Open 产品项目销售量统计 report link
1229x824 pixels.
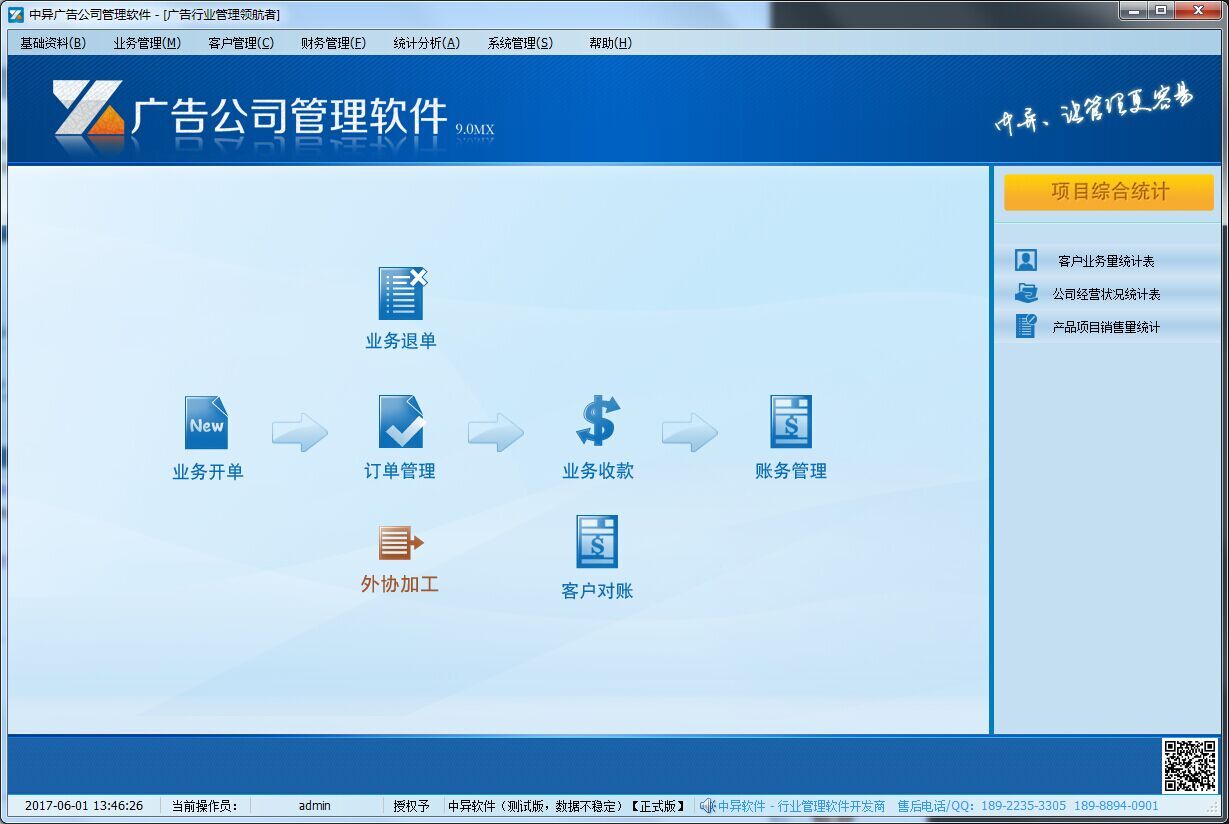click(1106, 327)
